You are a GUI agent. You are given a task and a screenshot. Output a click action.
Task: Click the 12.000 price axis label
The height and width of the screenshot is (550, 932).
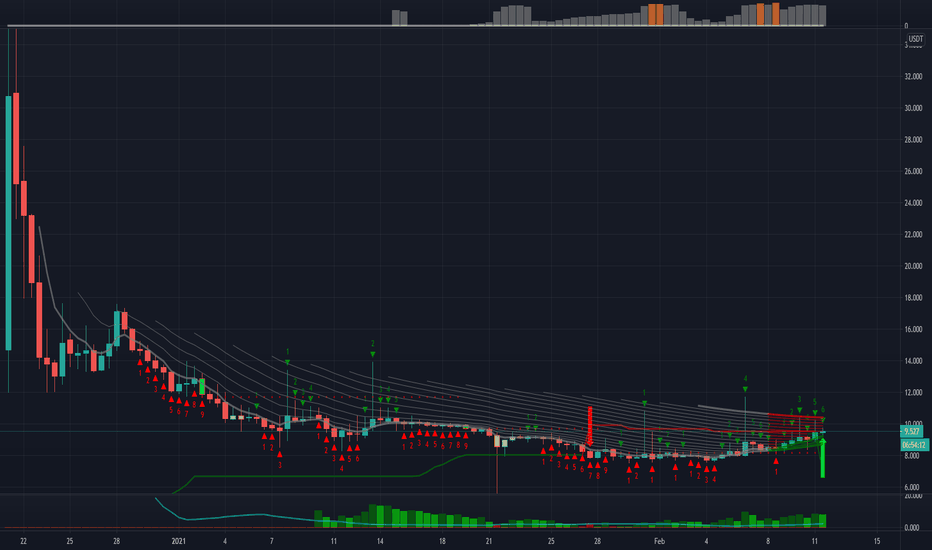coord(913,392)
